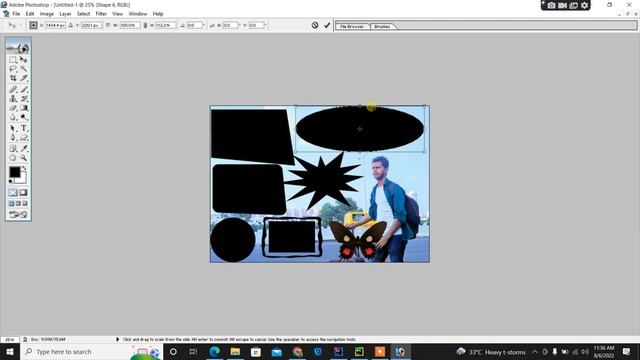Swap foreground and background colors
The width and height of the screenshot is (640, 360).
(x=24, y=168)
